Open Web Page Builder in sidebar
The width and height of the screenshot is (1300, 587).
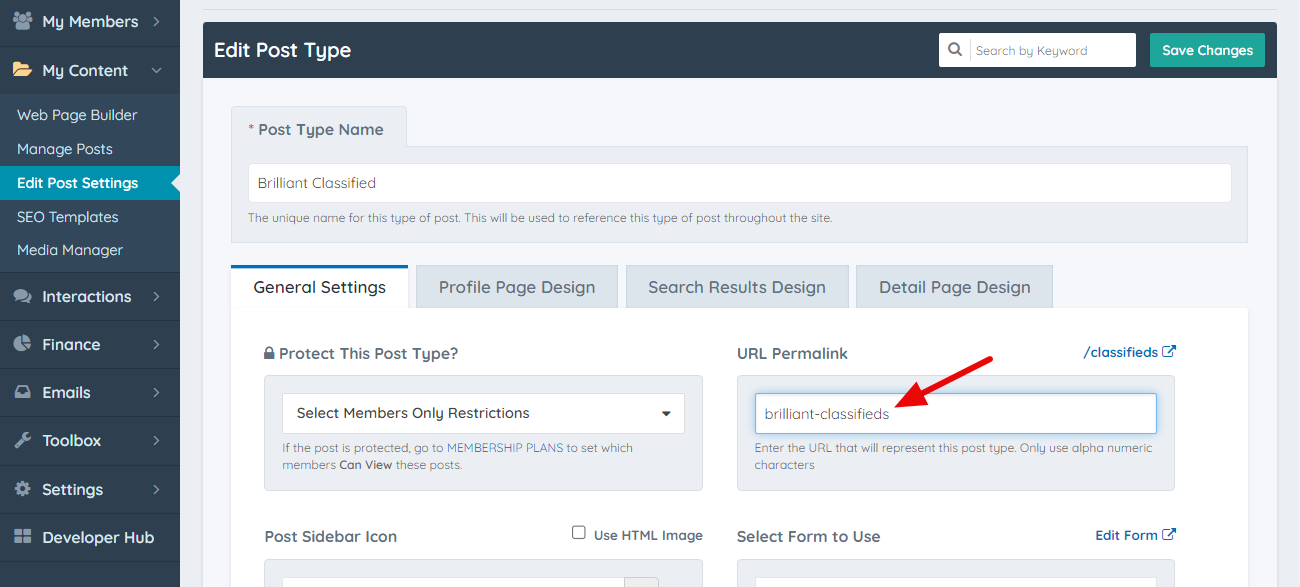(77, 115)
